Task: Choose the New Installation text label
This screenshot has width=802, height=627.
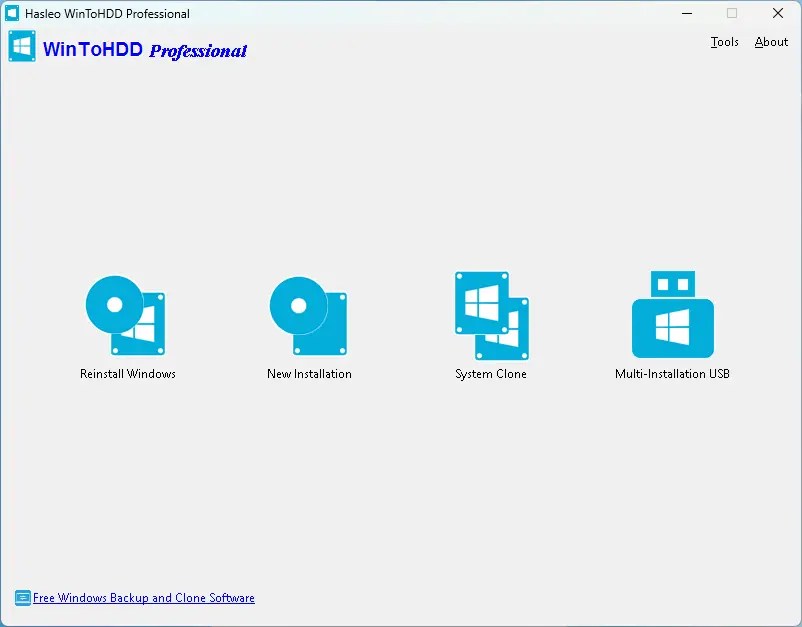Action: click(x=309, y=374)
